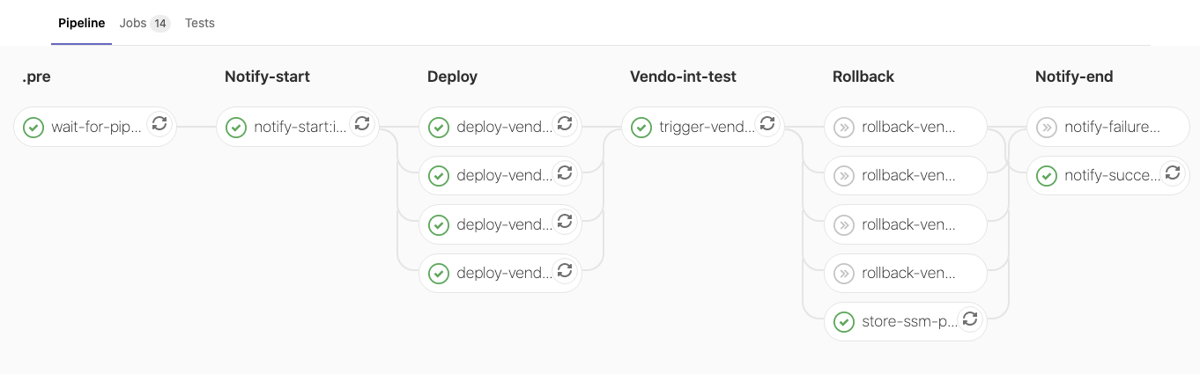Open the Tests tab
This screenshot has height=374, width=1200.
199,23
